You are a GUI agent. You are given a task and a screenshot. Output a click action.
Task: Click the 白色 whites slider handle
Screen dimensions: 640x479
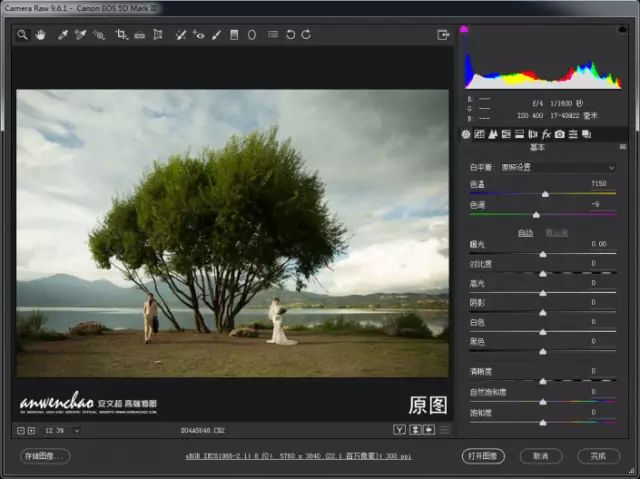pyautogui.click(x=543, y=332)
